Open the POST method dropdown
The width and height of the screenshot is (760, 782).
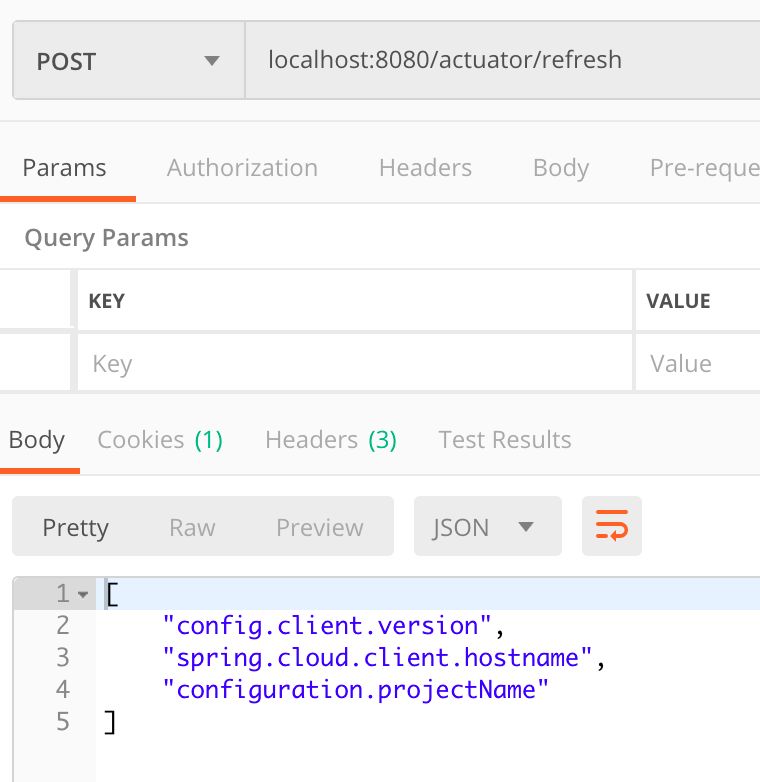click(x=128, y=60)
